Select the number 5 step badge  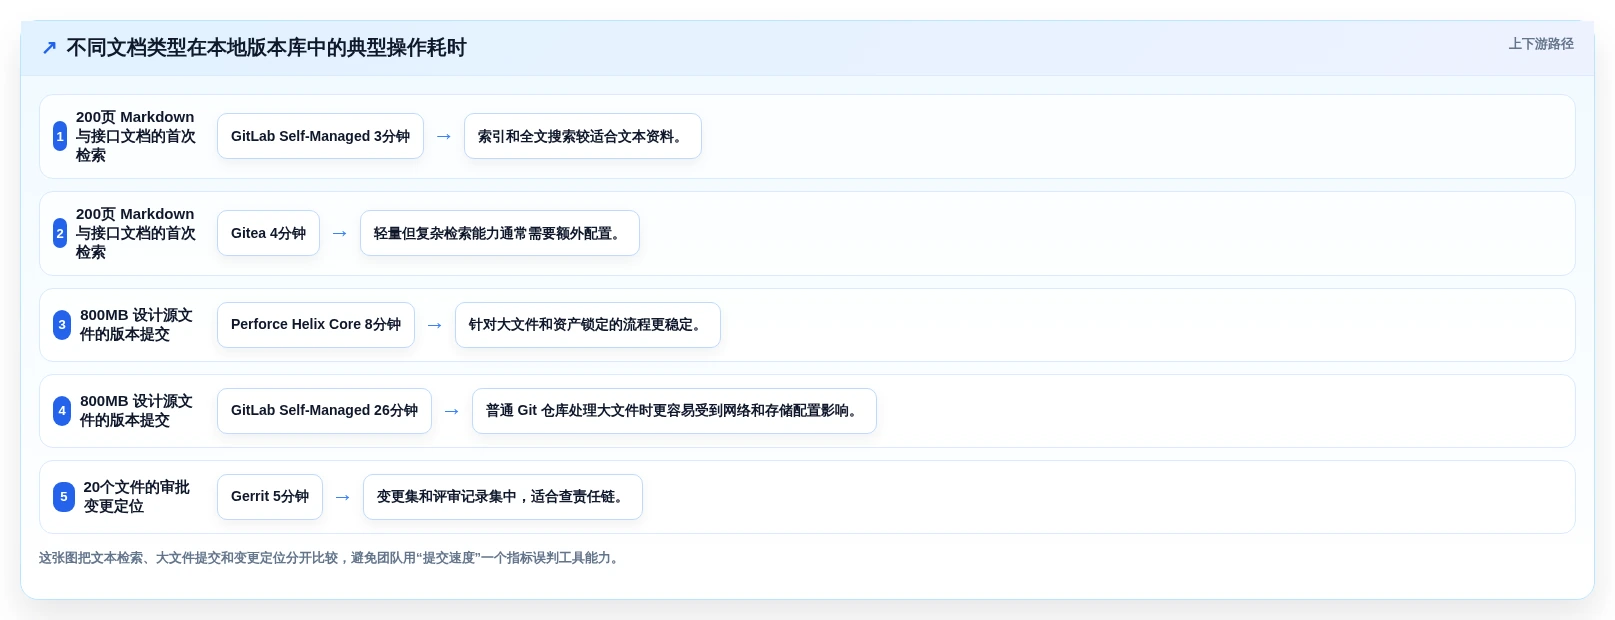[64, 497]
